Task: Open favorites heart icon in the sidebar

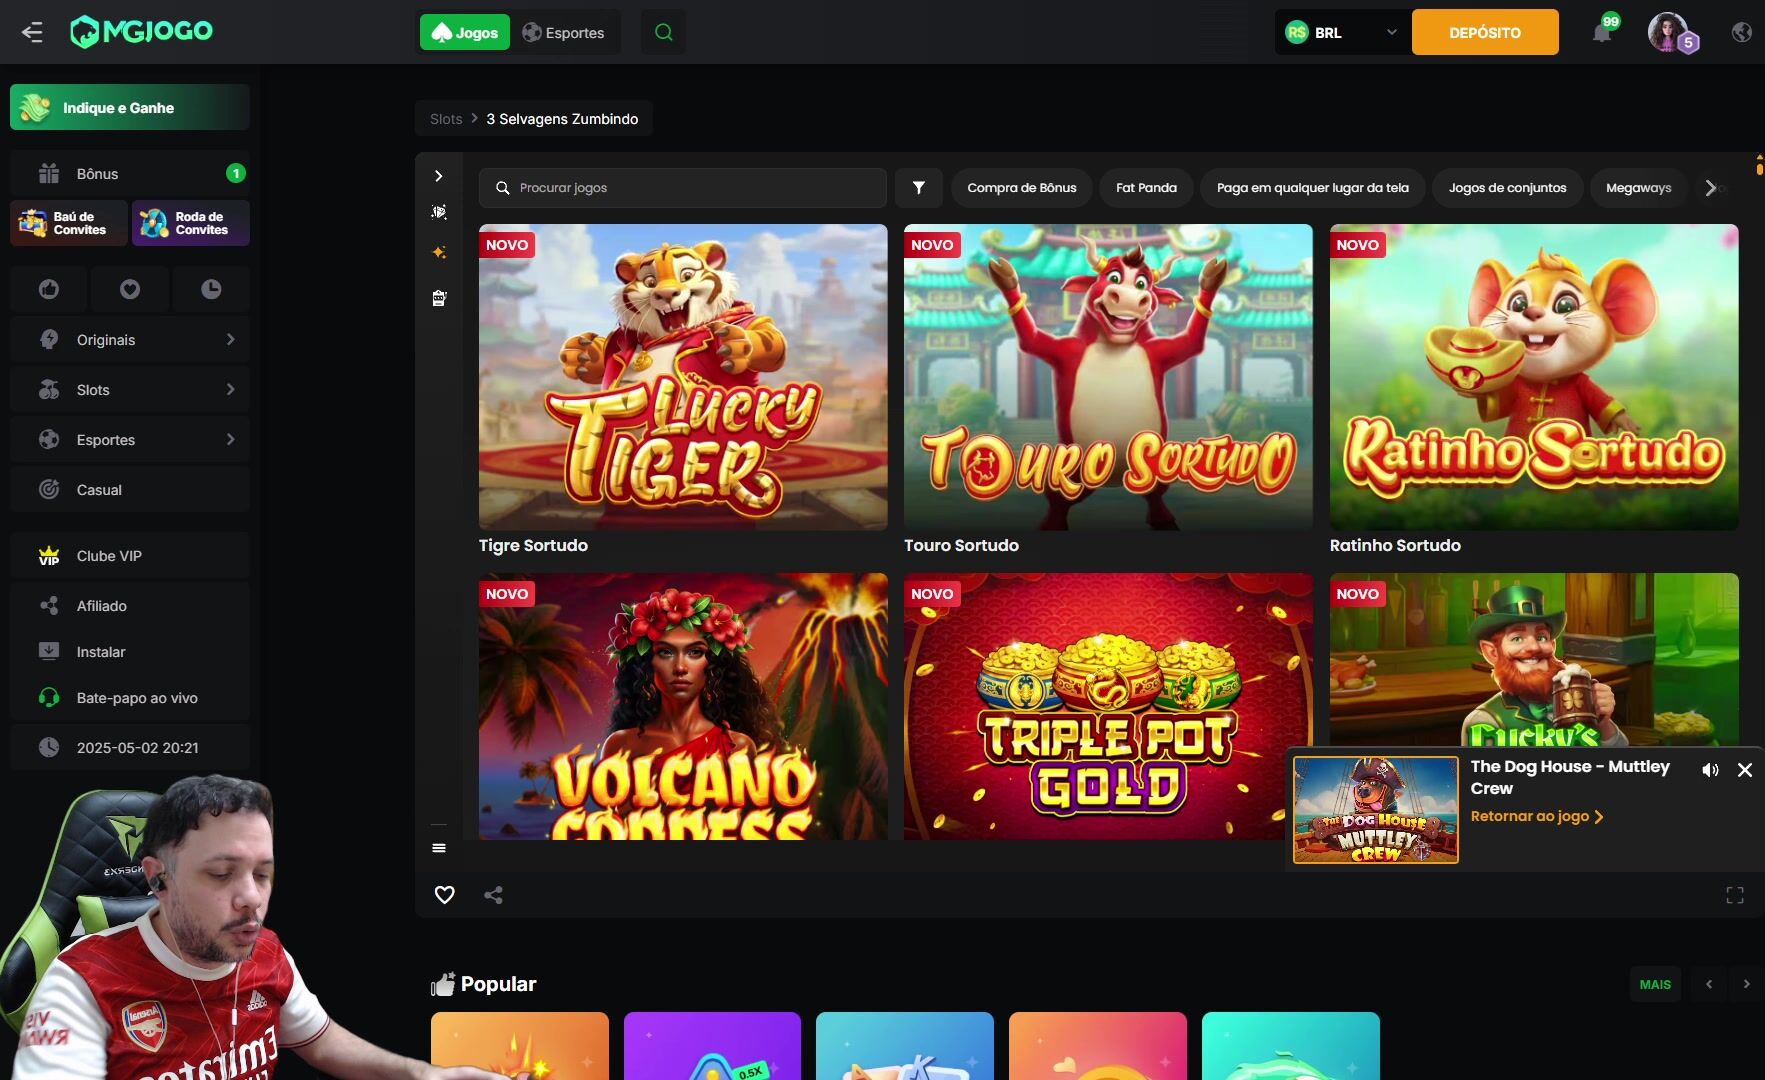Action: pyautogui.click(x=130, y=289)
